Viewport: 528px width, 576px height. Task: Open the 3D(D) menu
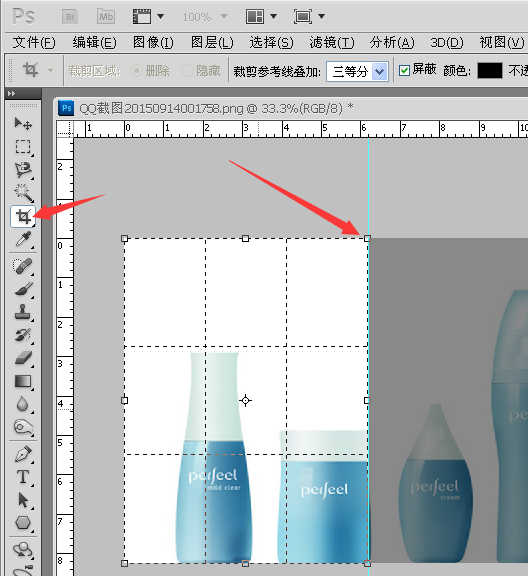click(x=447, y=43)
